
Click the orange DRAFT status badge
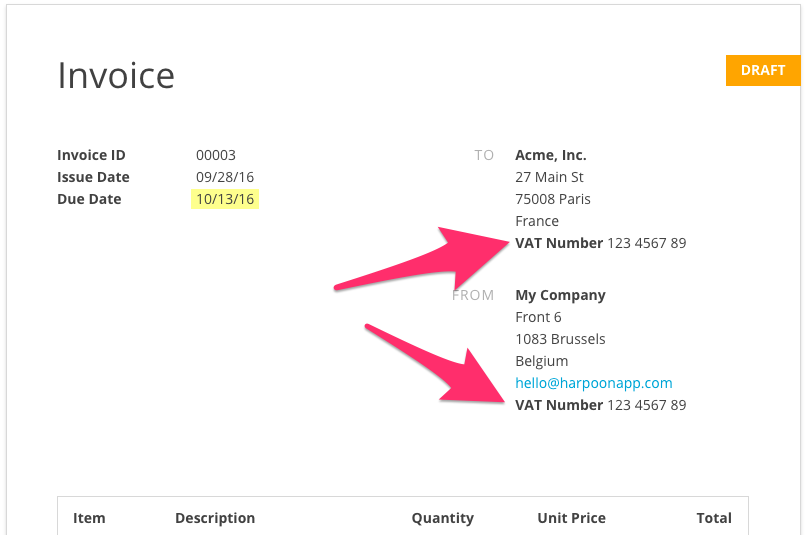tap(763, 70)
